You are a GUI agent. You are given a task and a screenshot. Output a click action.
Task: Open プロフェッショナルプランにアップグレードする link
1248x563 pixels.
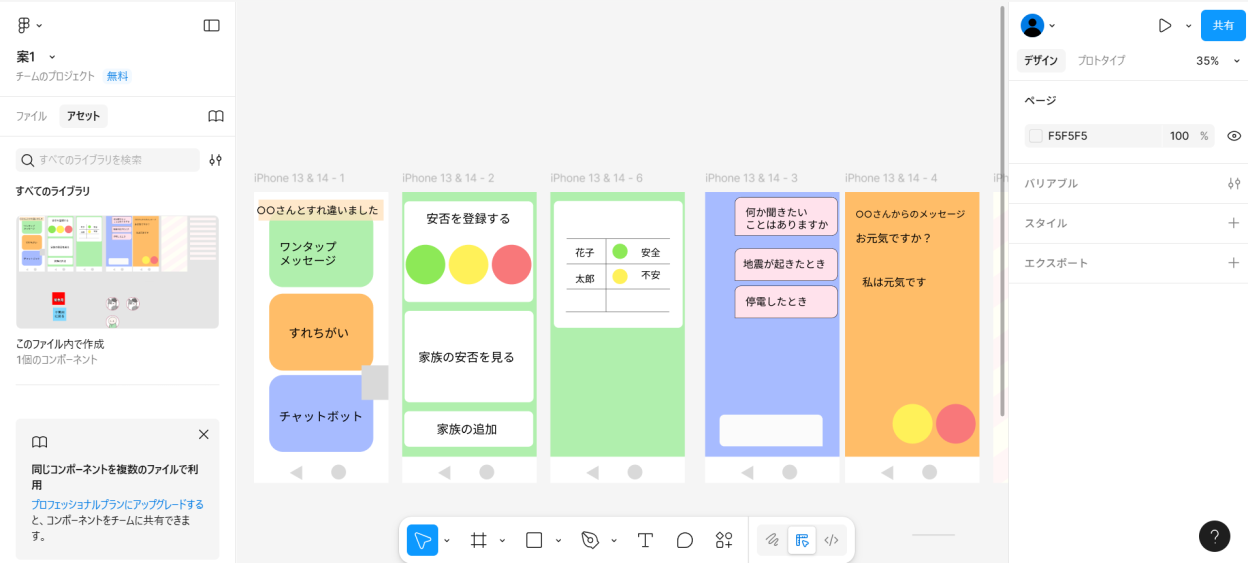coord(117,505)
